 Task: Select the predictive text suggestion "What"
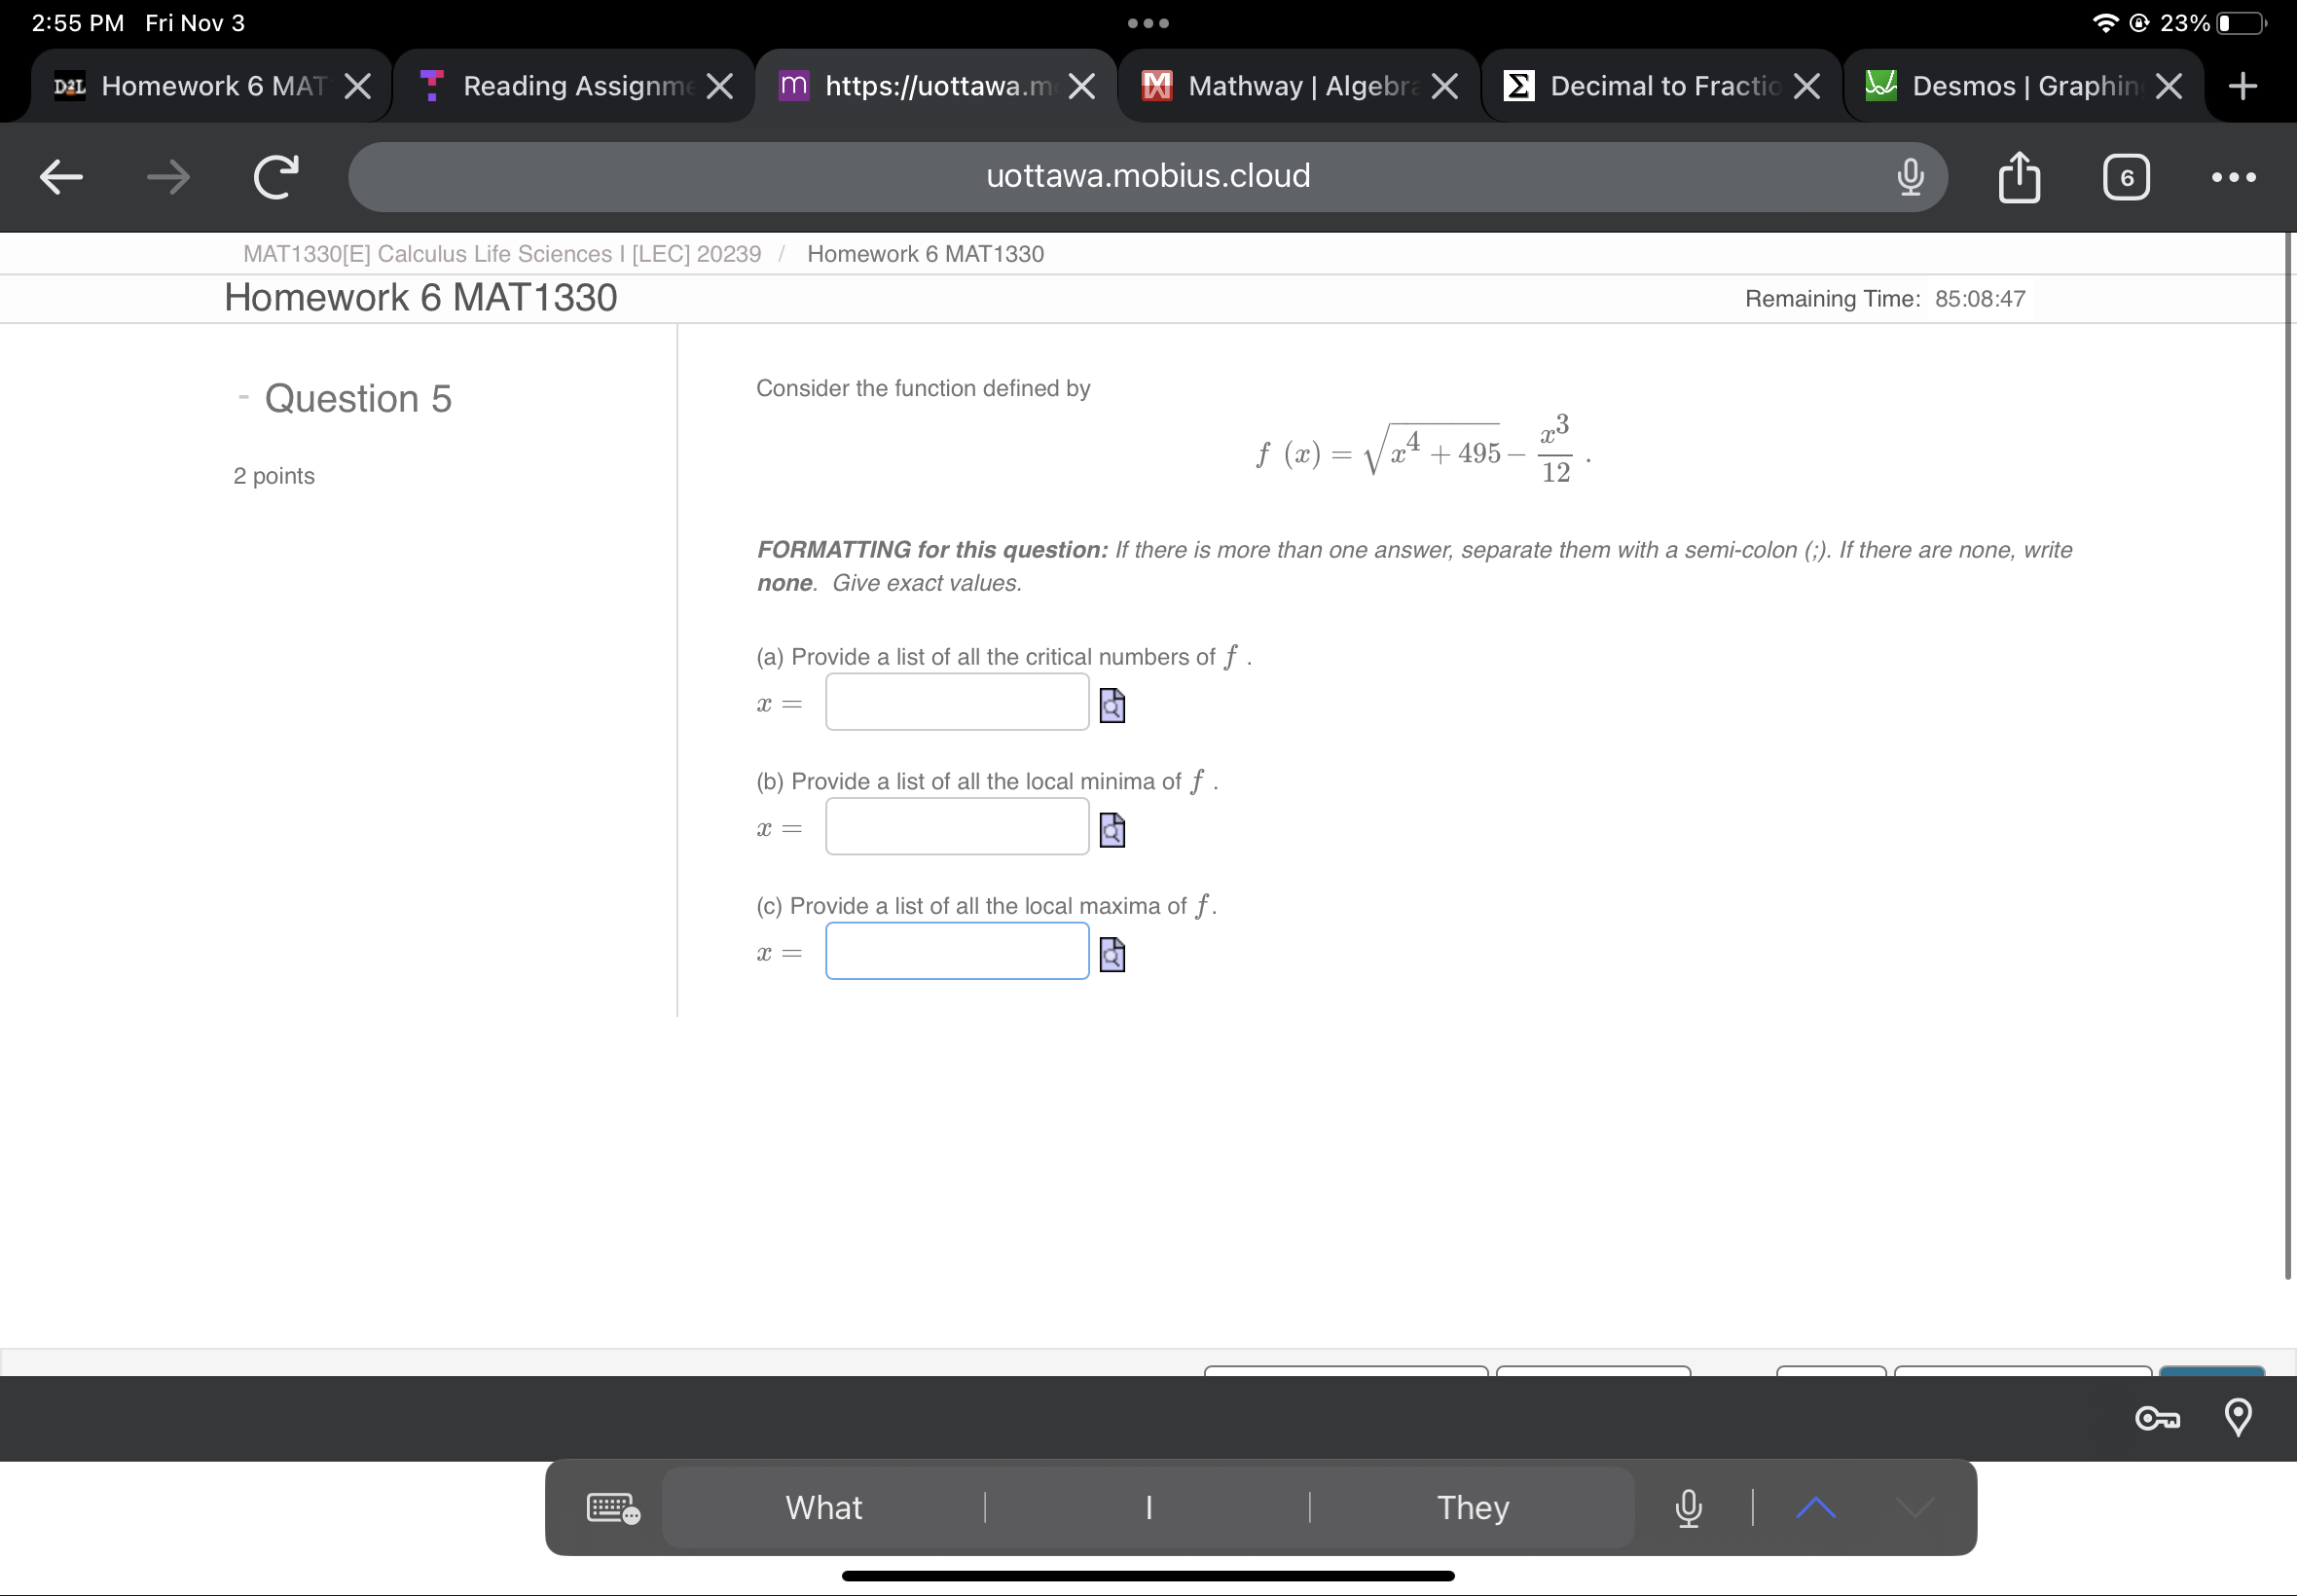tap(822, 1507)
